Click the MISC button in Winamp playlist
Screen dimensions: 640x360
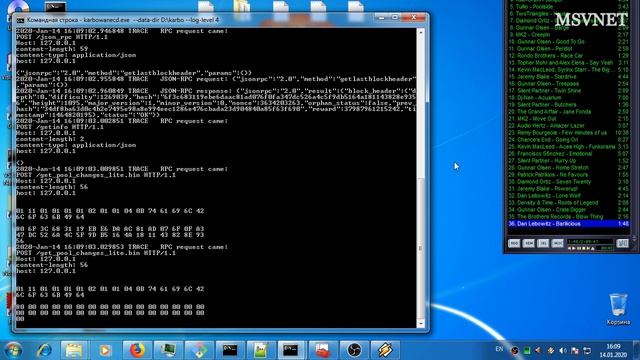coord(558,243)
